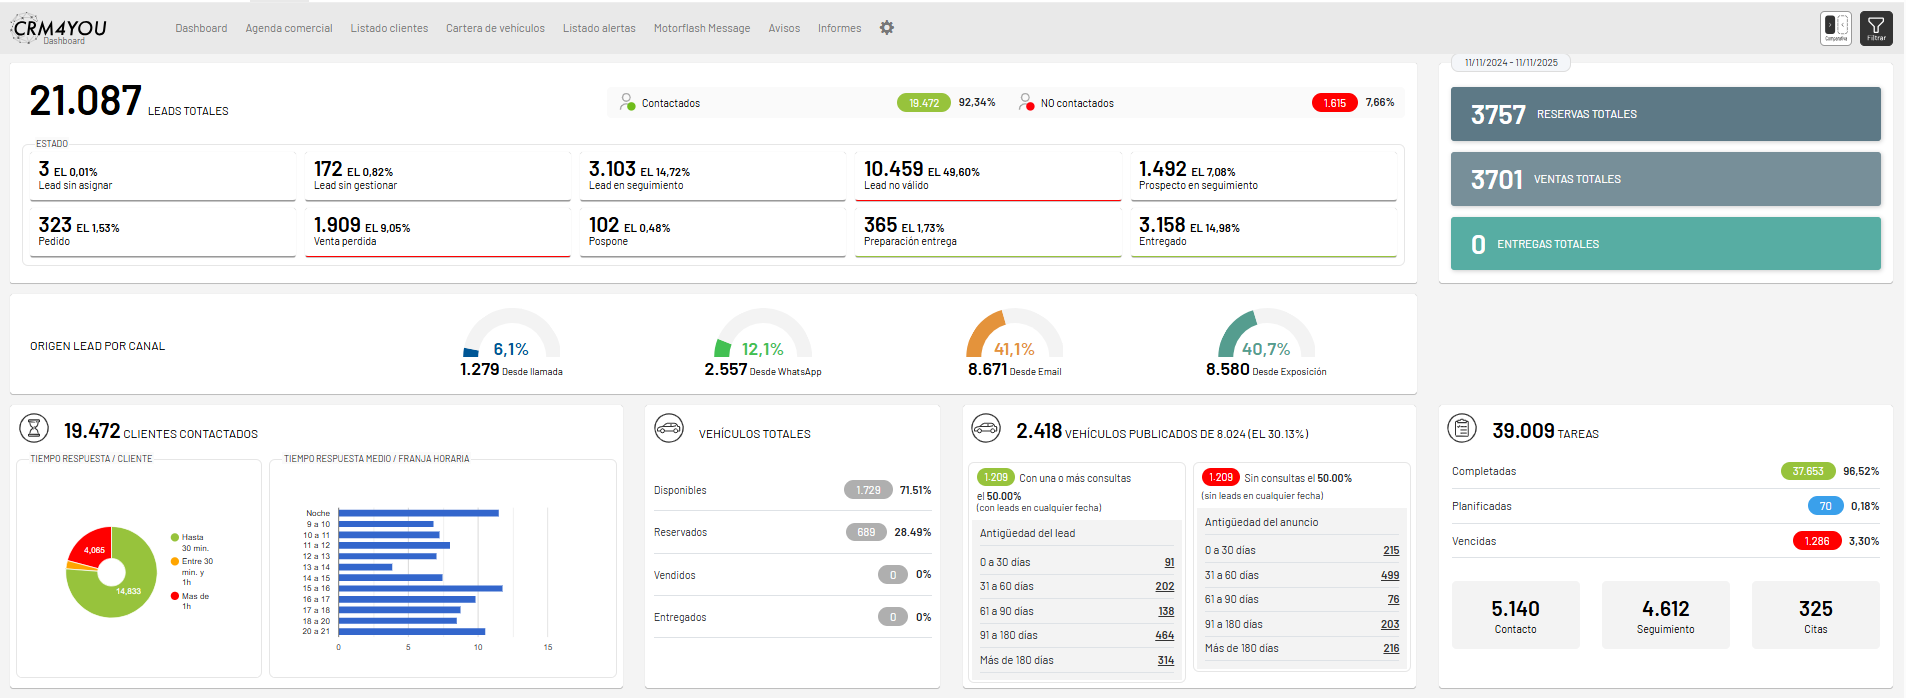Open the Filtrar funnel button
Image resolution: width=1906 pixels, height=698 pixels.
click(1876, 28)
